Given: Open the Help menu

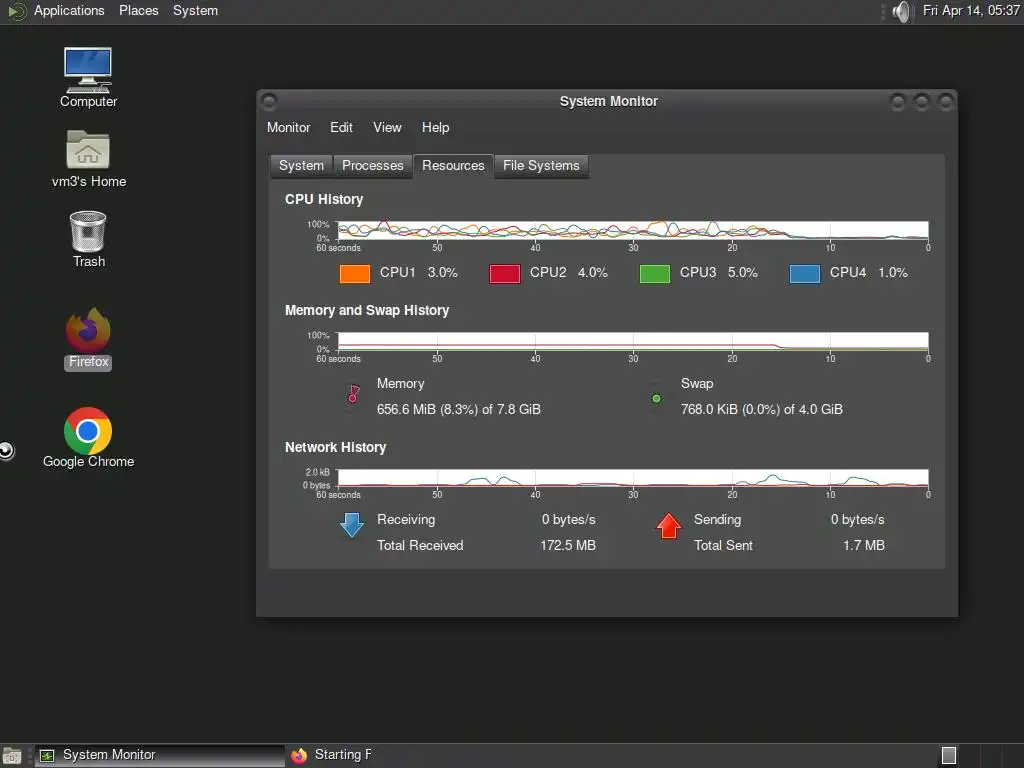Looking at the screenshot, I should coord(435,127).
